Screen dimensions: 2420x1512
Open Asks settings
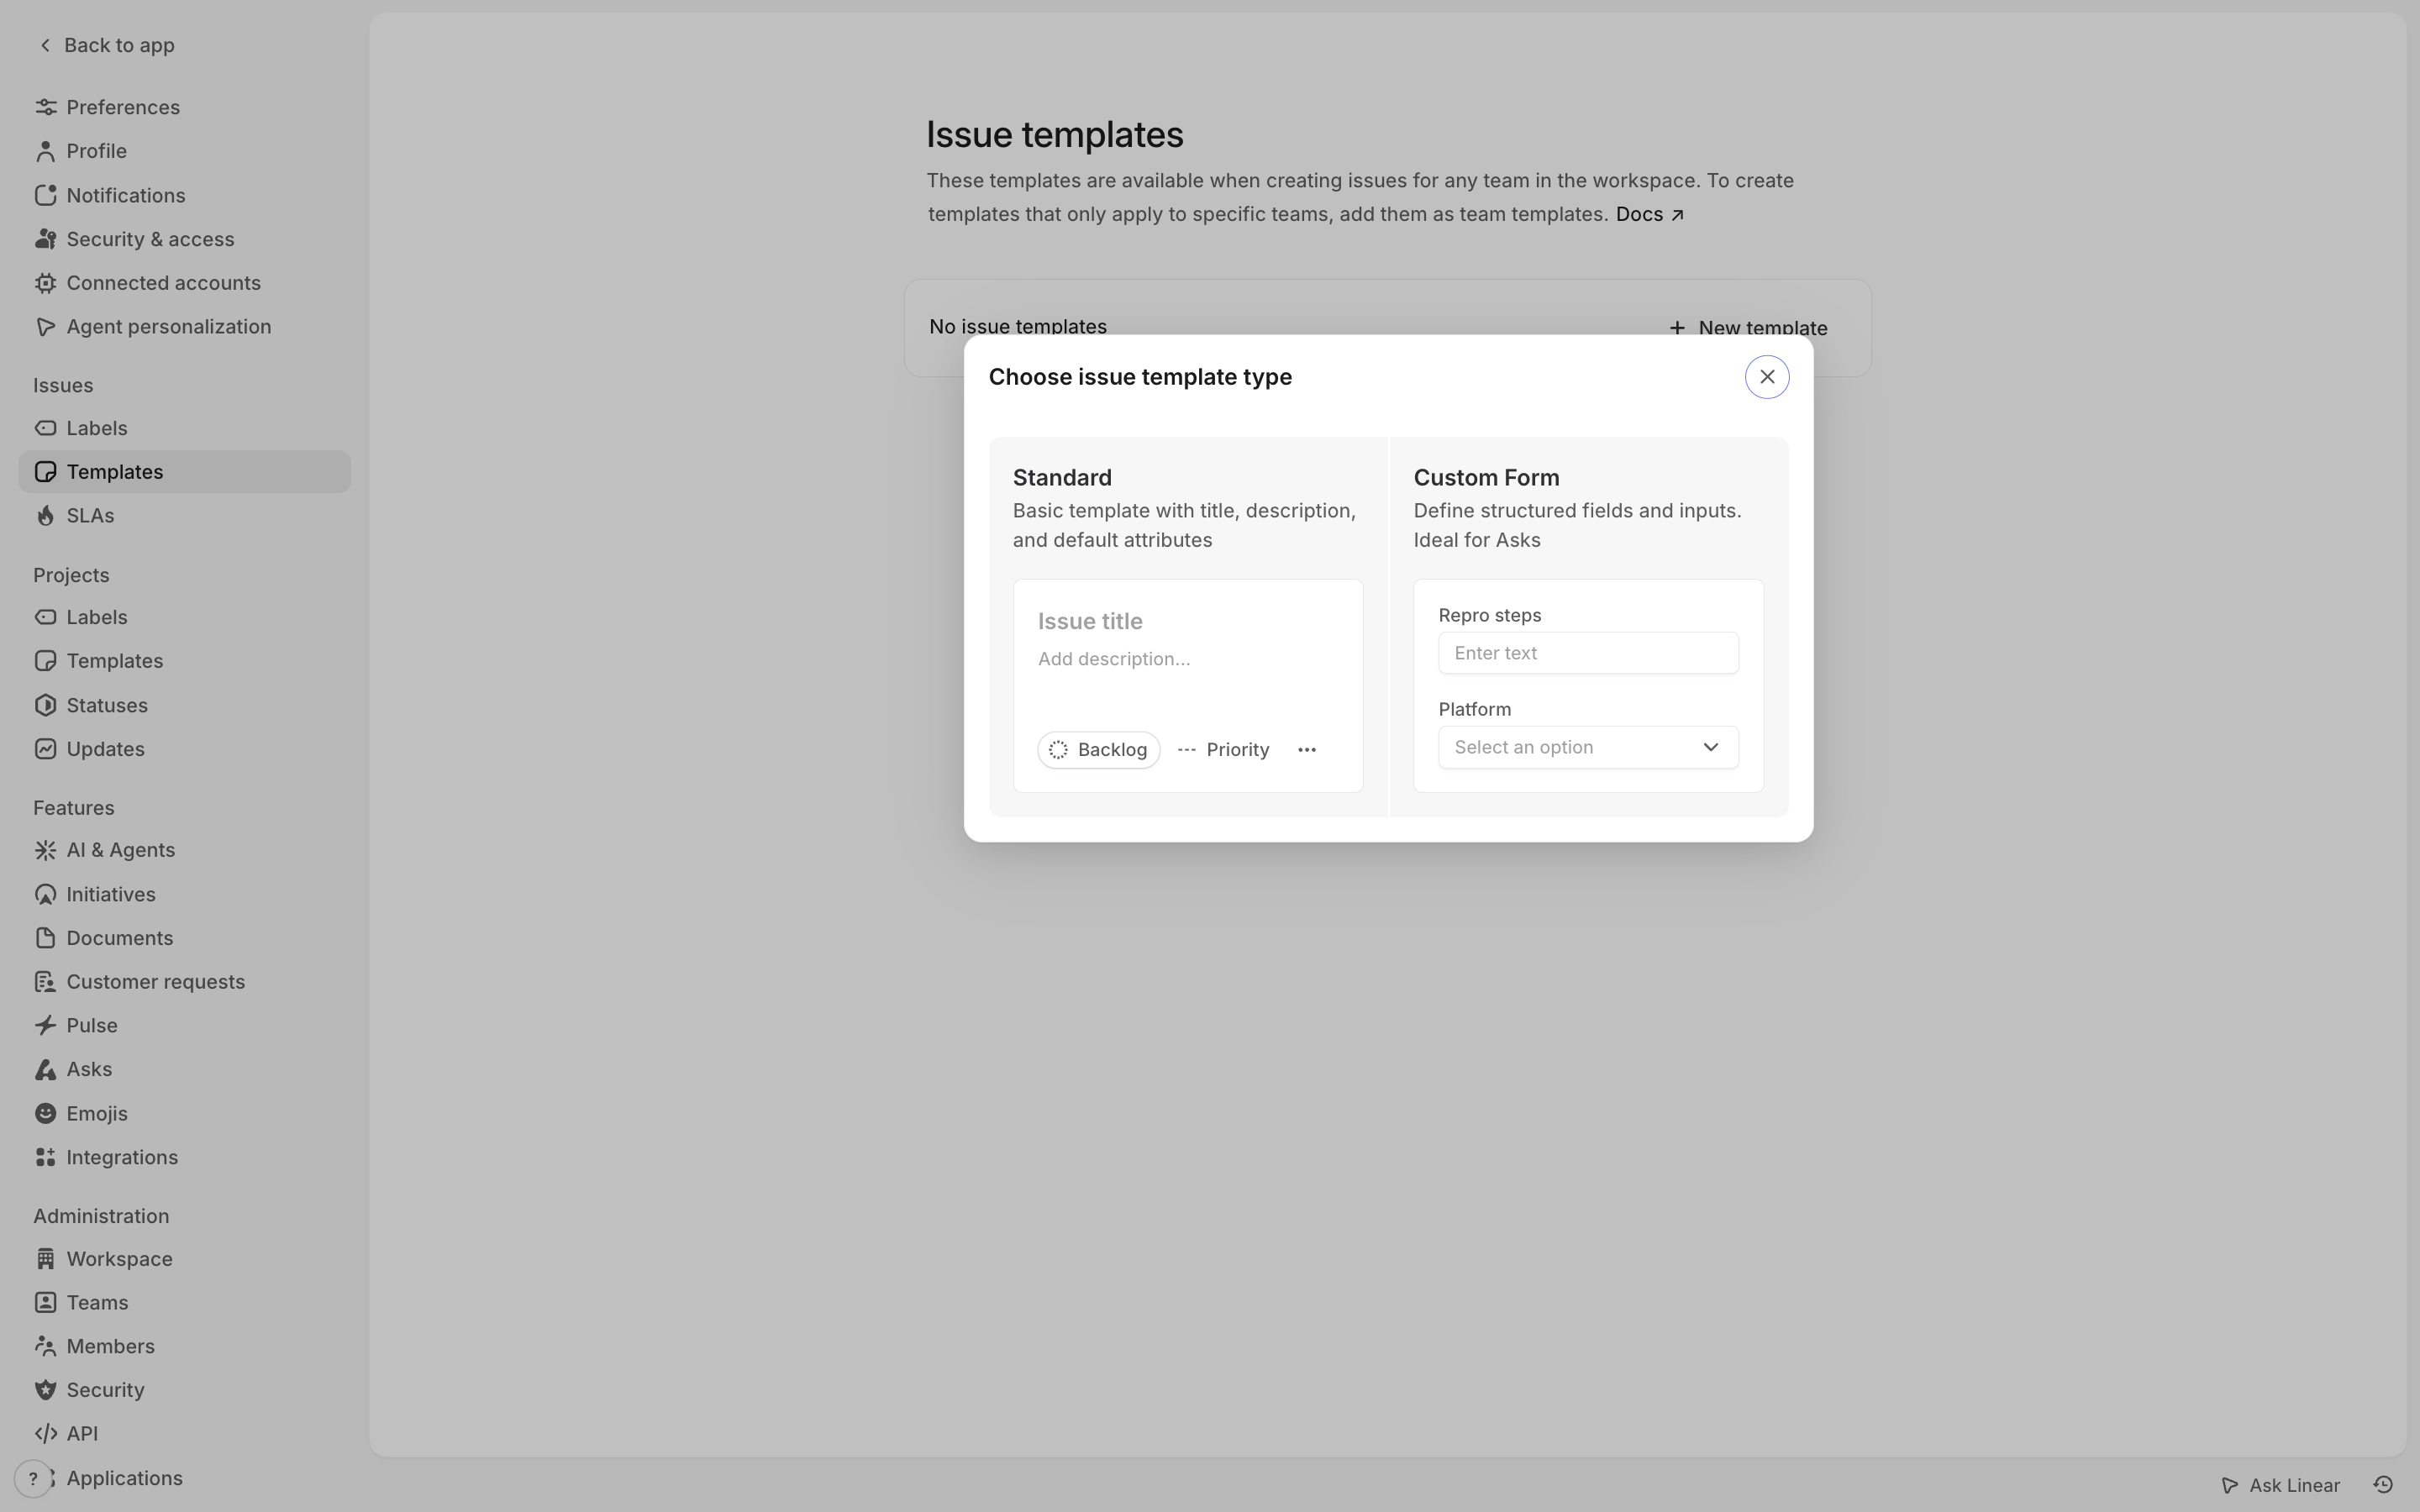point(184,1070)
